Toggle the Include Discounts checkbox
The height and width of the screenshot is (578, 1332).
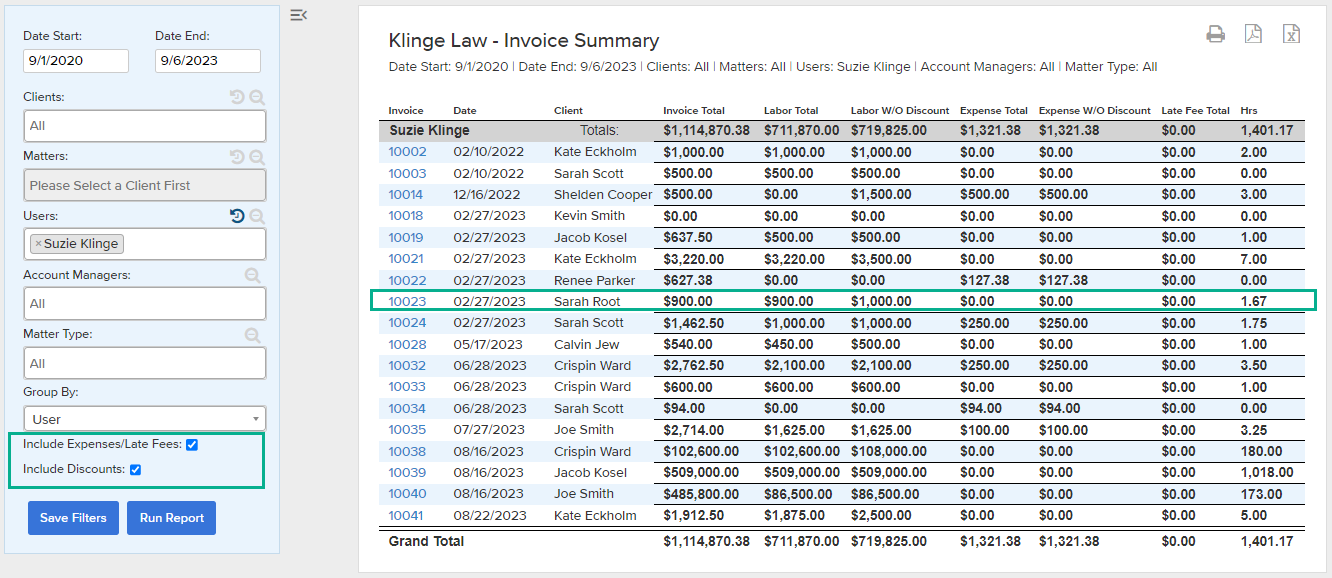pos(135,470)
